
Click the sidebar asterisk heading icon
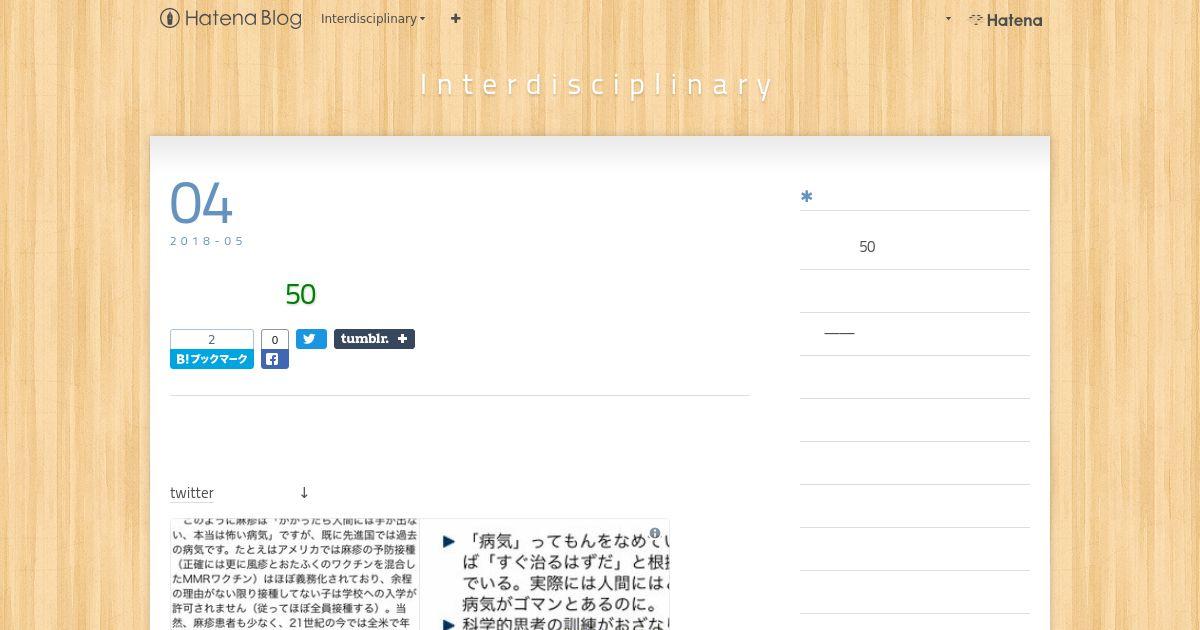(806, 197)
